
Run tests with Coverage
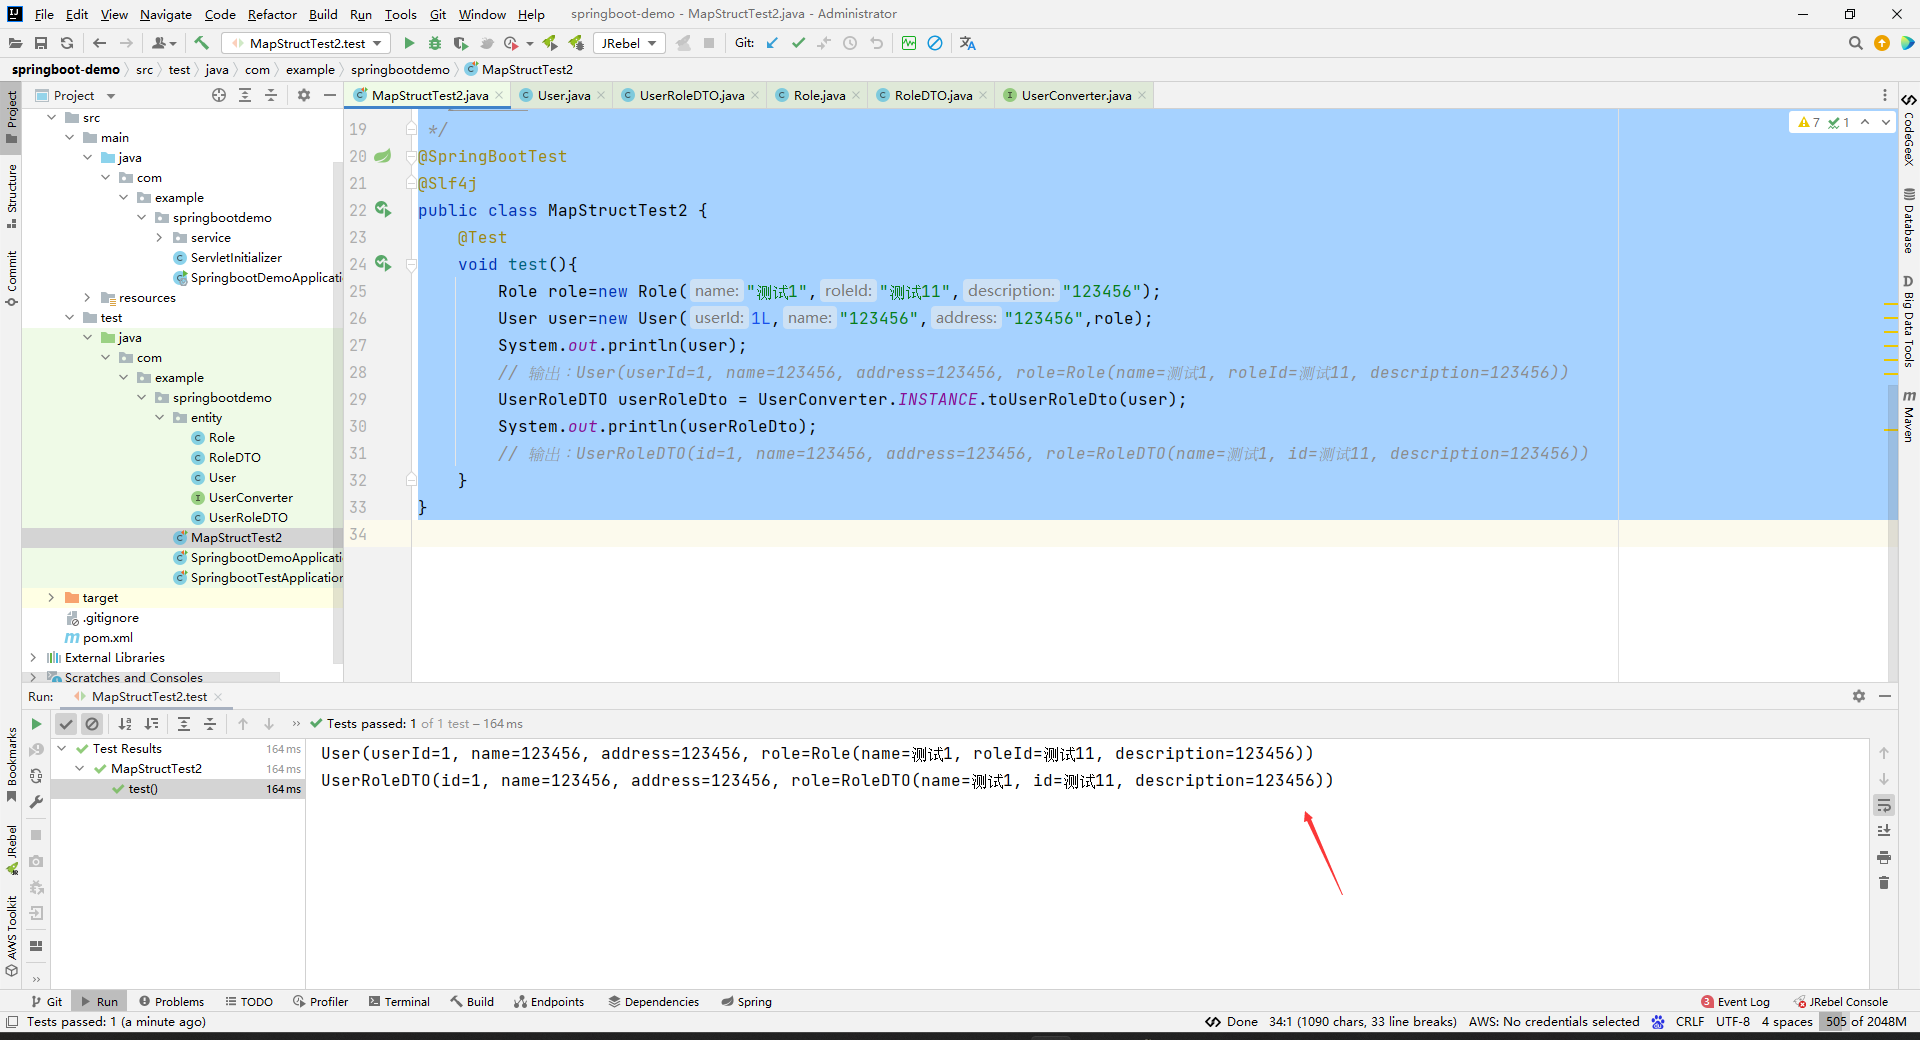tap(460, 43)
